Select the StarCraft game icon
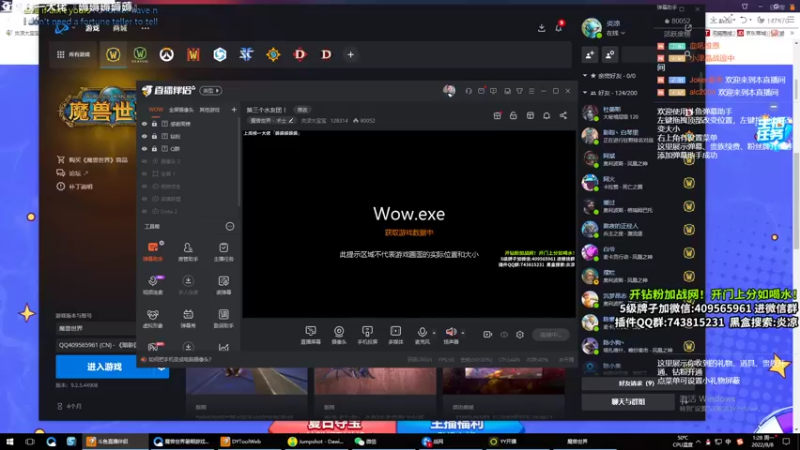This screenshot has width=800, height=450. click(x=246, y=54)
